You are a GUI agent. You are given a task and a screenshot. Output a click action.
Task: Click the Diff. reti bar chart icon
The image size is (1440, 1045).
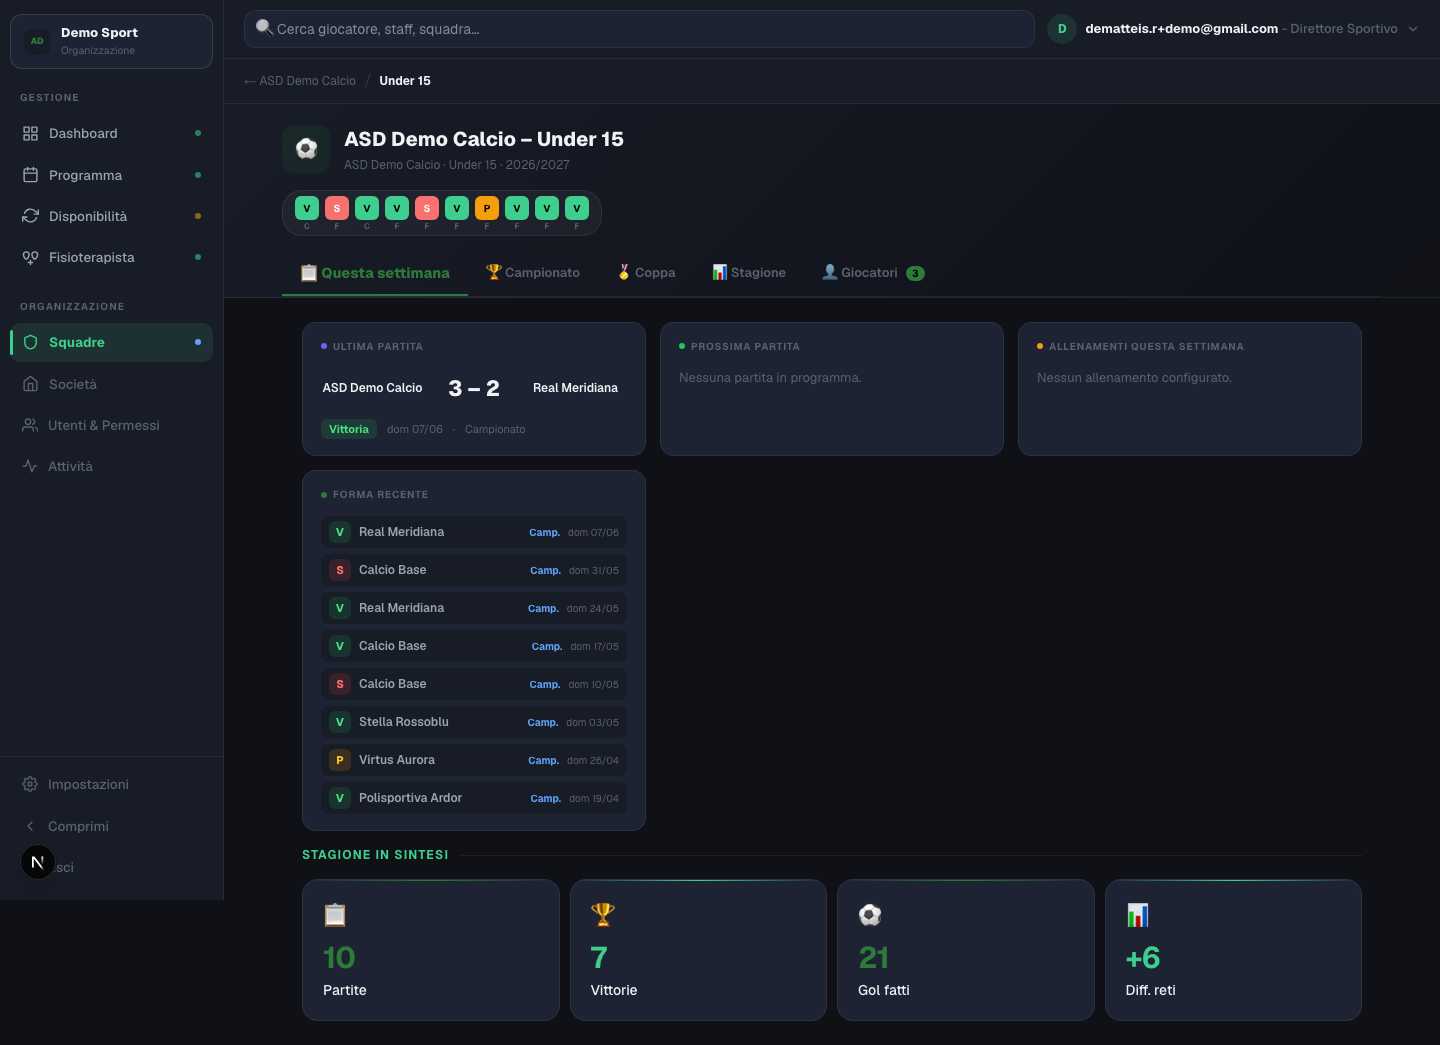pyautogui.click(x=1138, y=915)
